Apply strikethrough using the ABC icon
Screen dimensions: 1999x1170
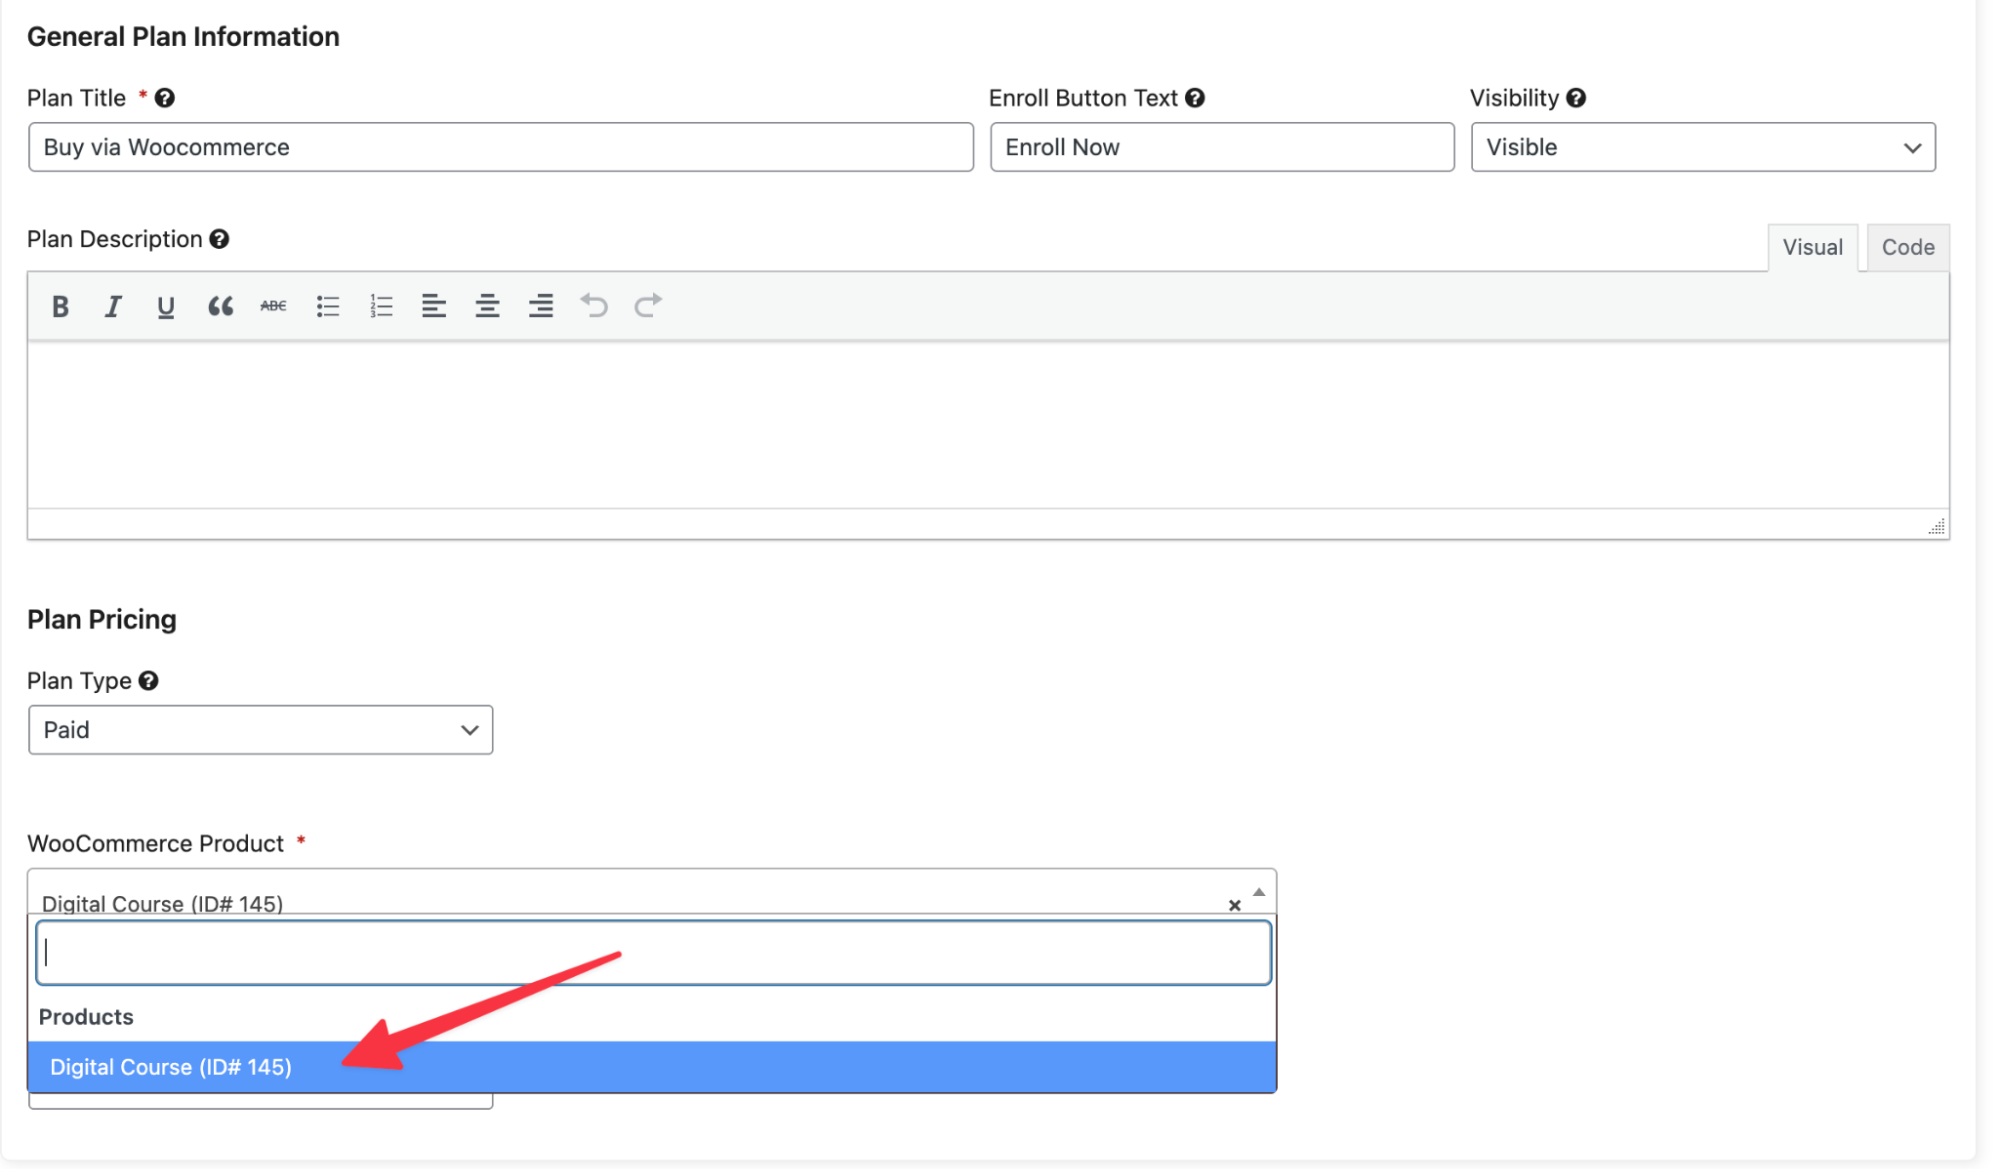pyautogui.click(x=273, y=306)
